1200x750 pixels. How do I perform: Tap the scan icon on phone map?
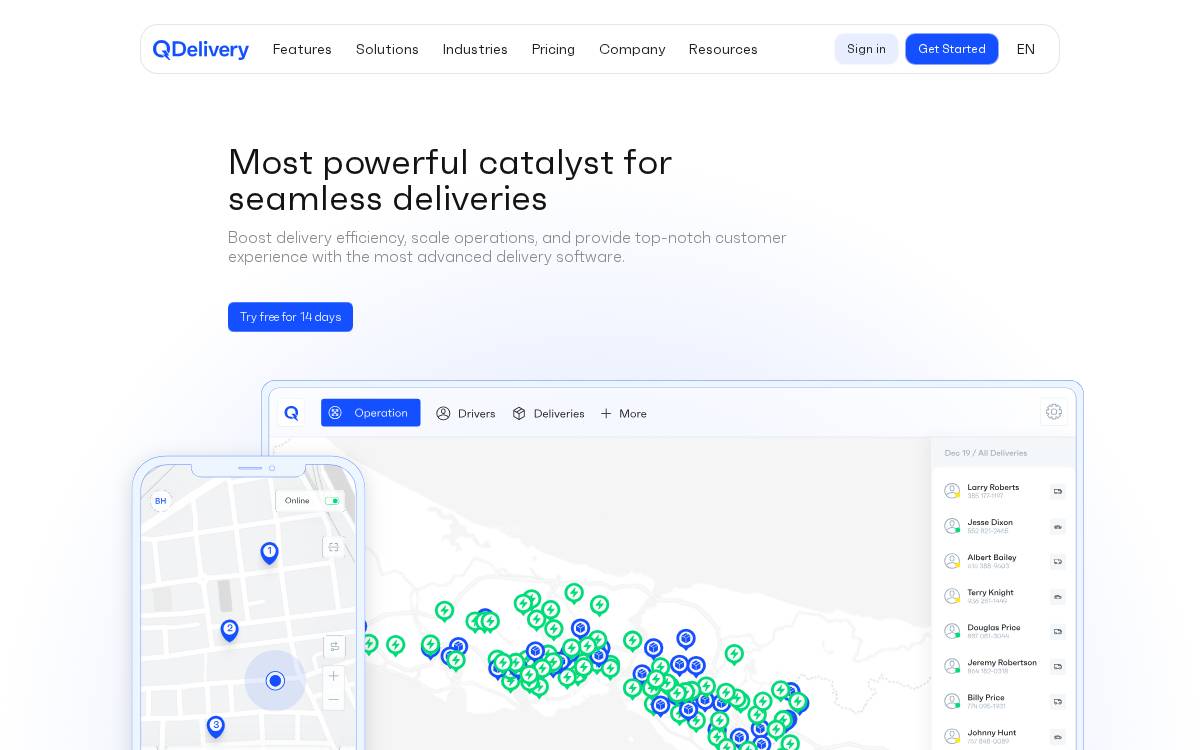point(334,547)
